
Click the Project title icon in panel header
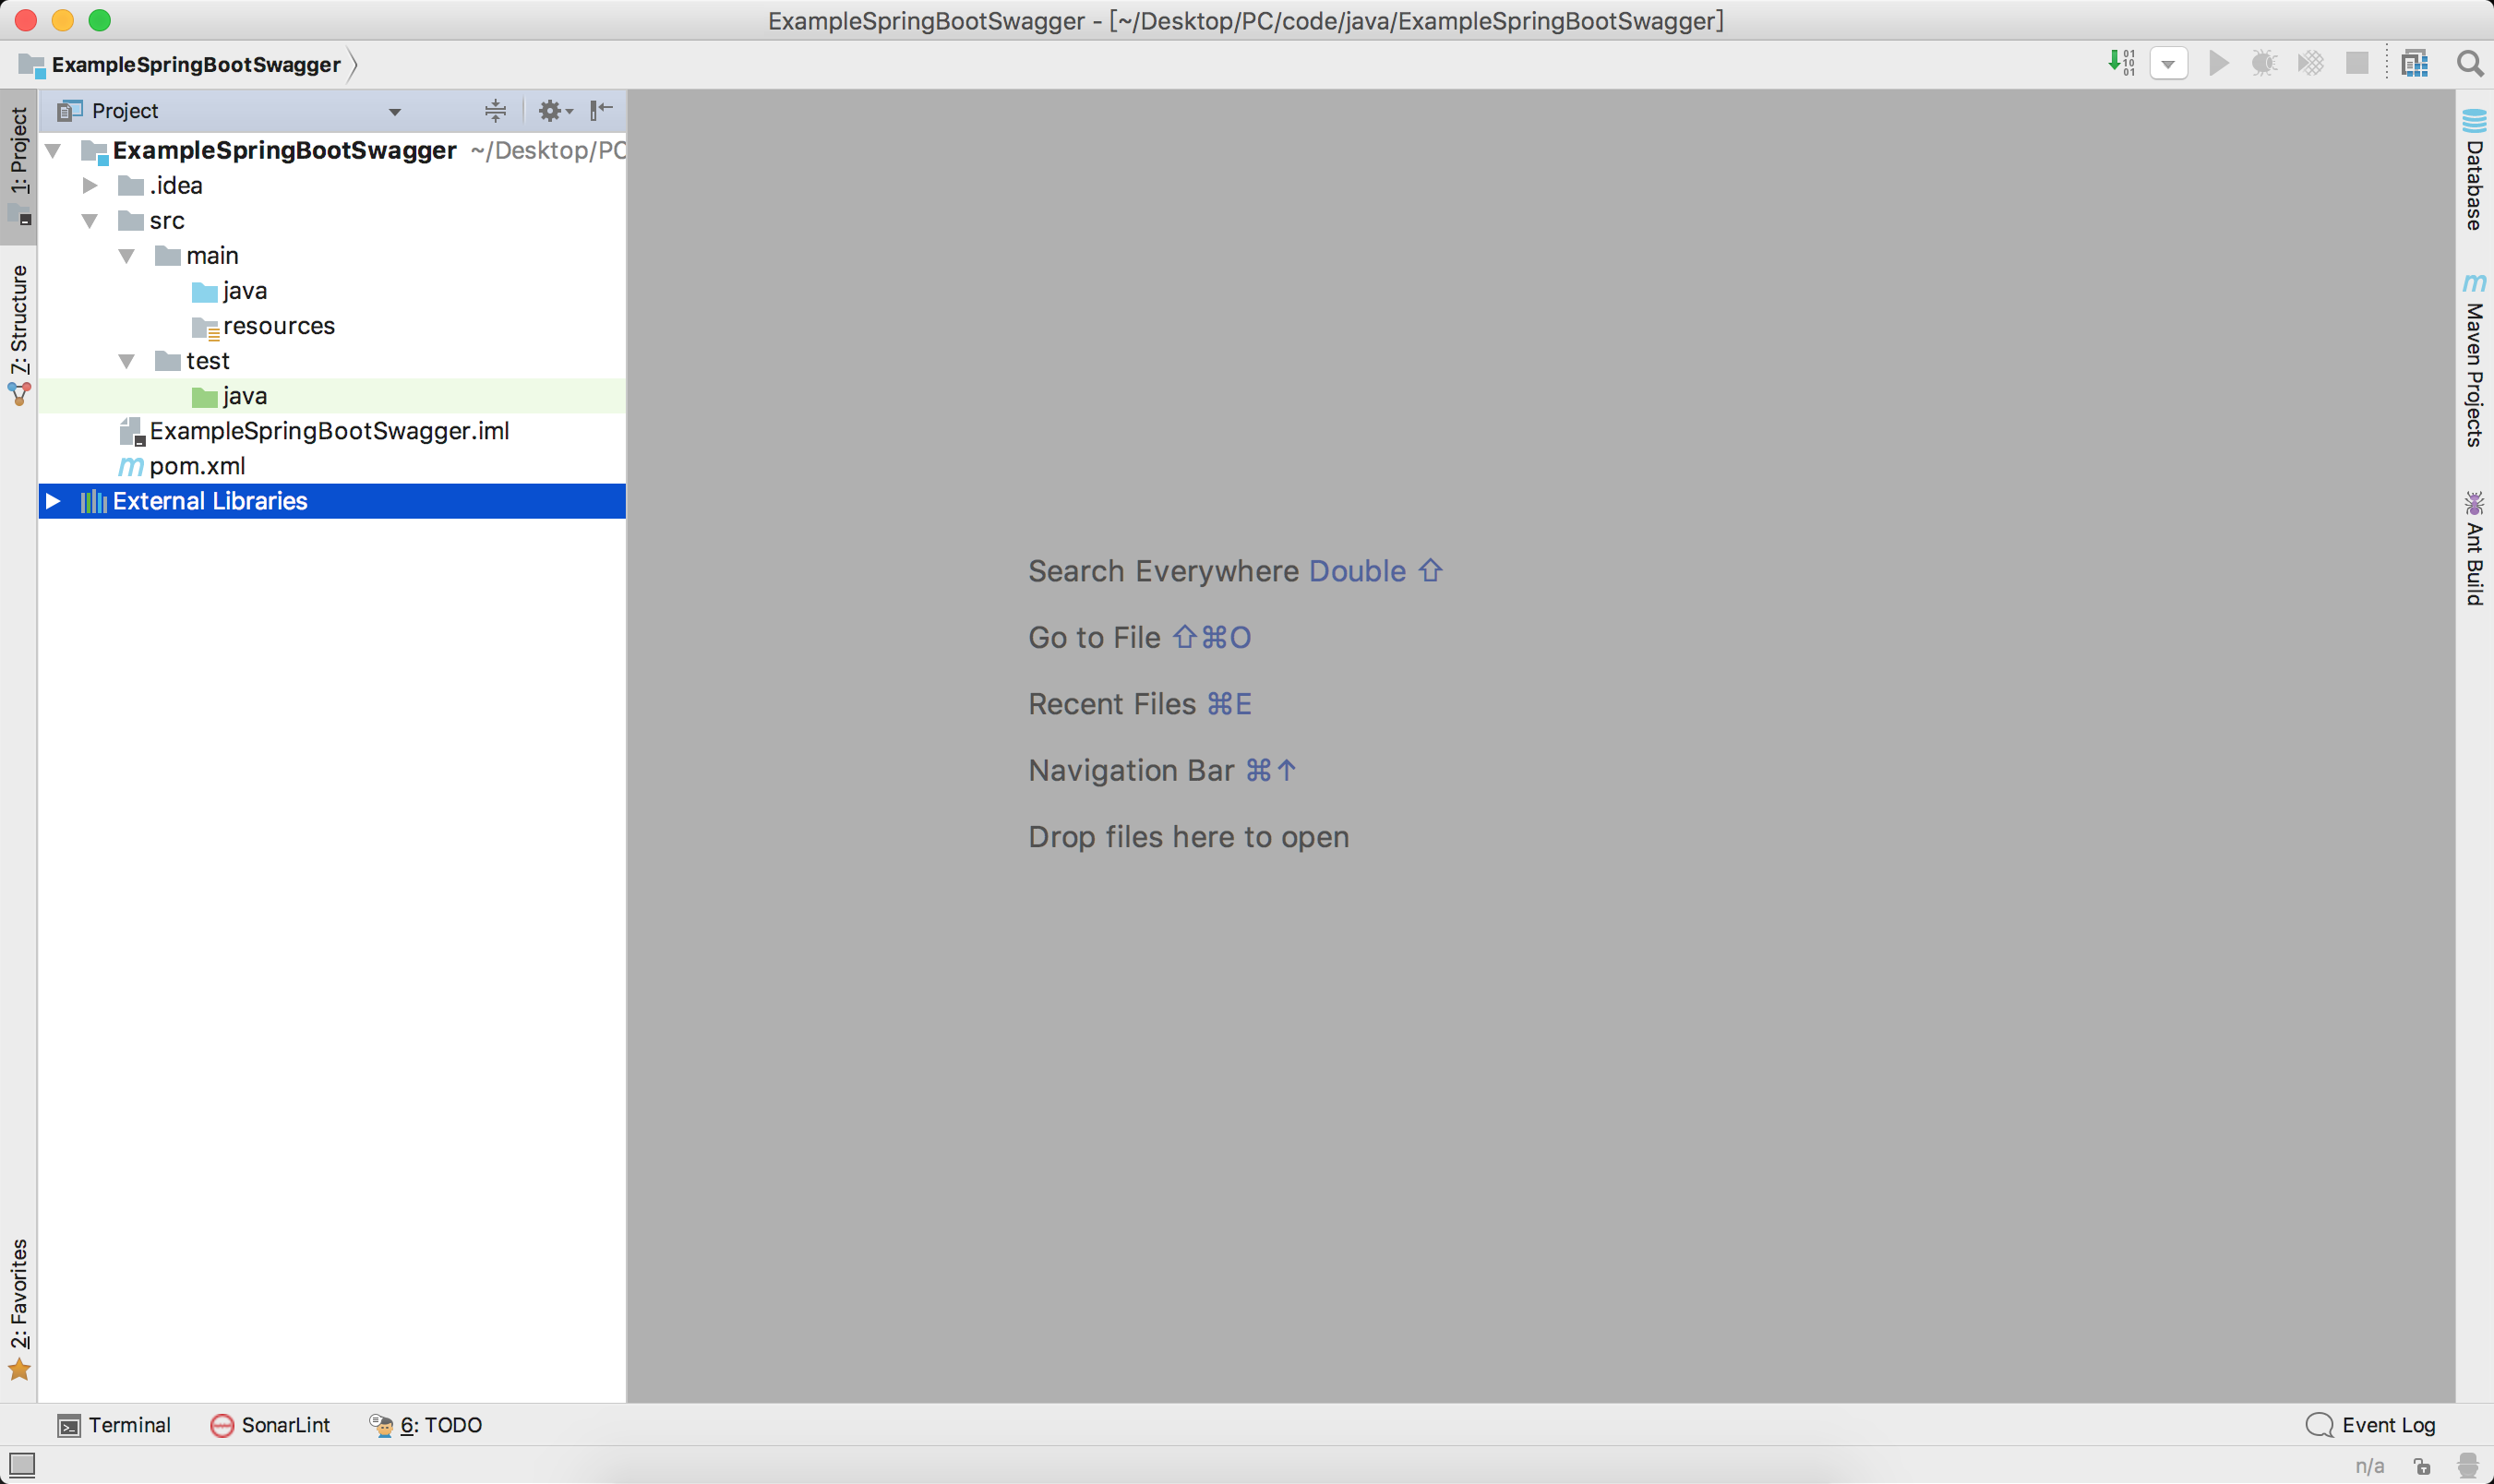[x=69, y=110]
